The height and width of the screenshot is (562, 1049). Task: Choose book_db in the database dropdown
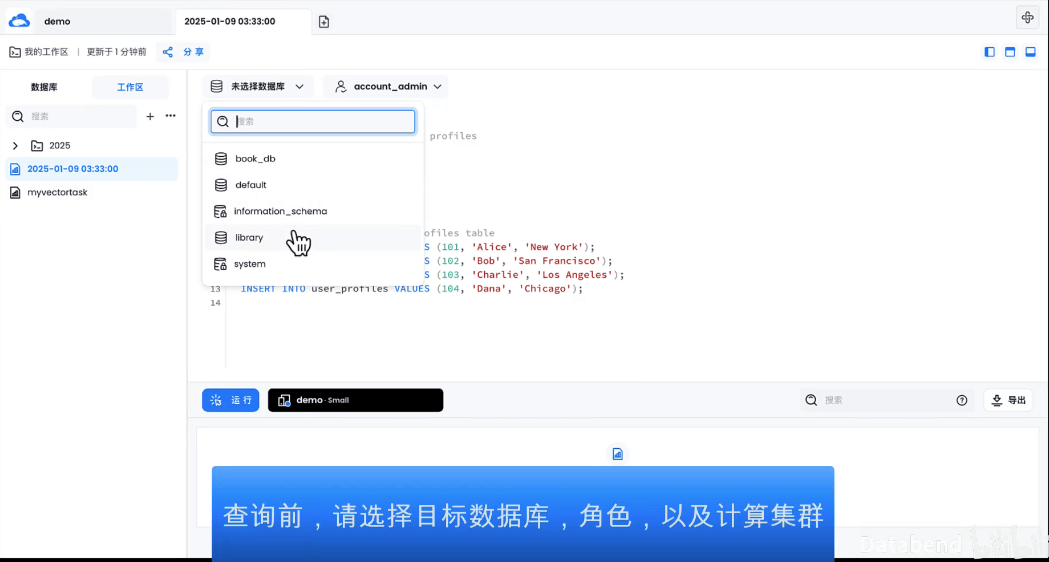[x=255, y=159]
